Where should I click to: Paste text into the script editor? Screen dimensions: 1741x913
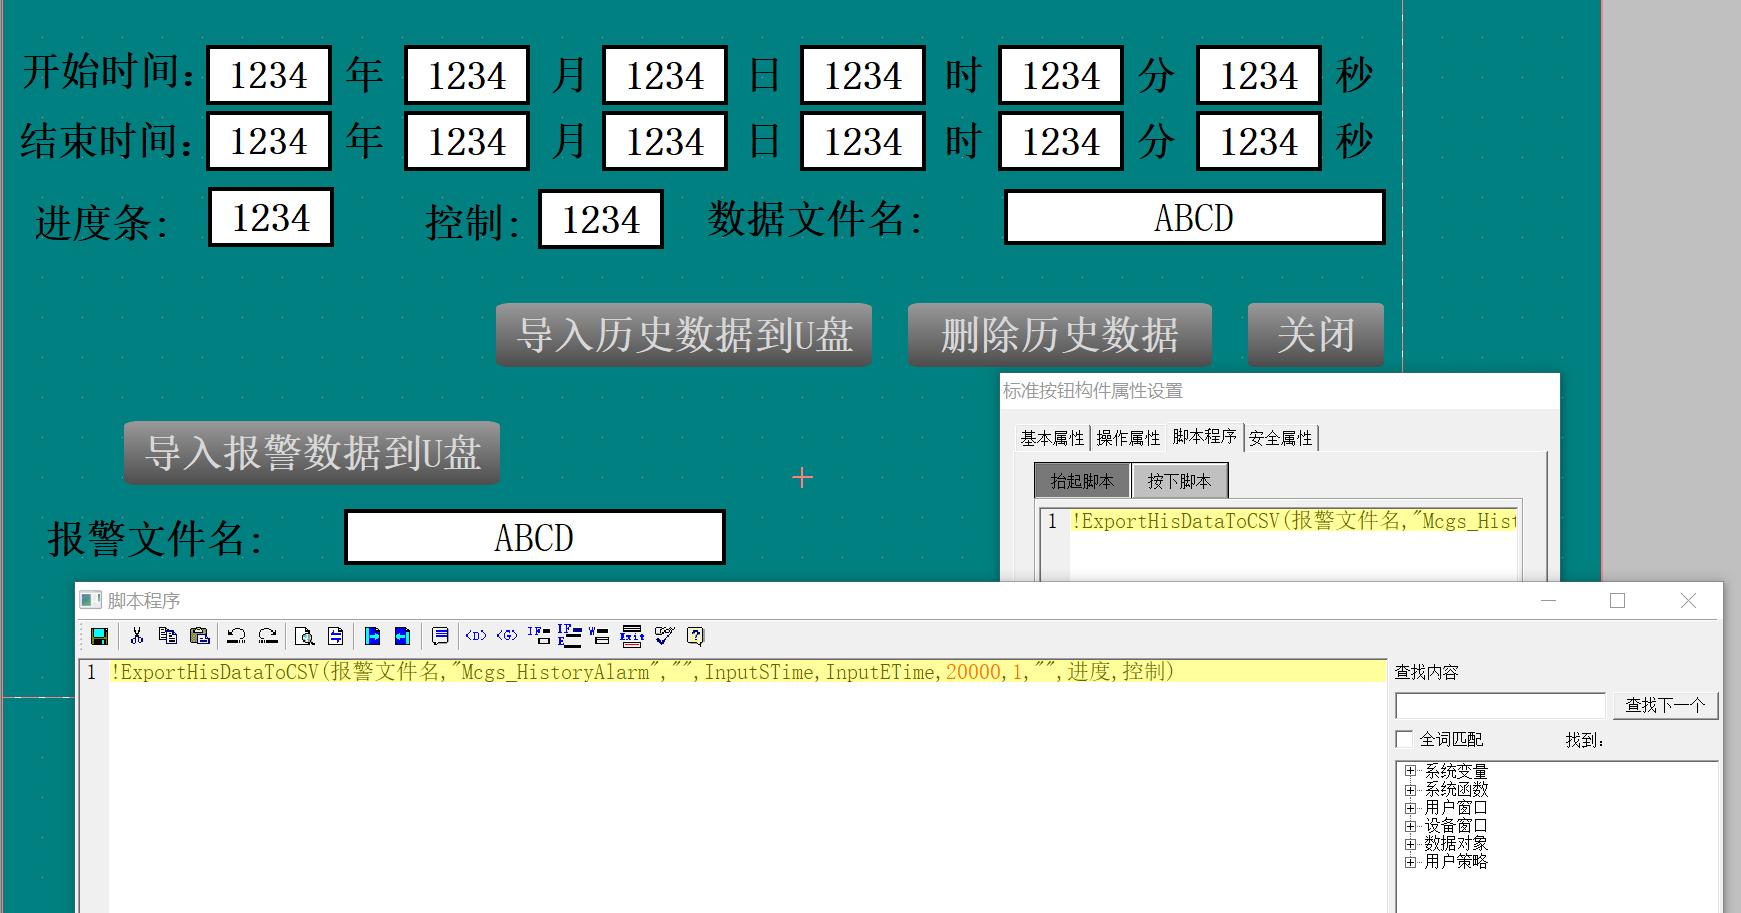pyautogui.click(x=199, y=636)
